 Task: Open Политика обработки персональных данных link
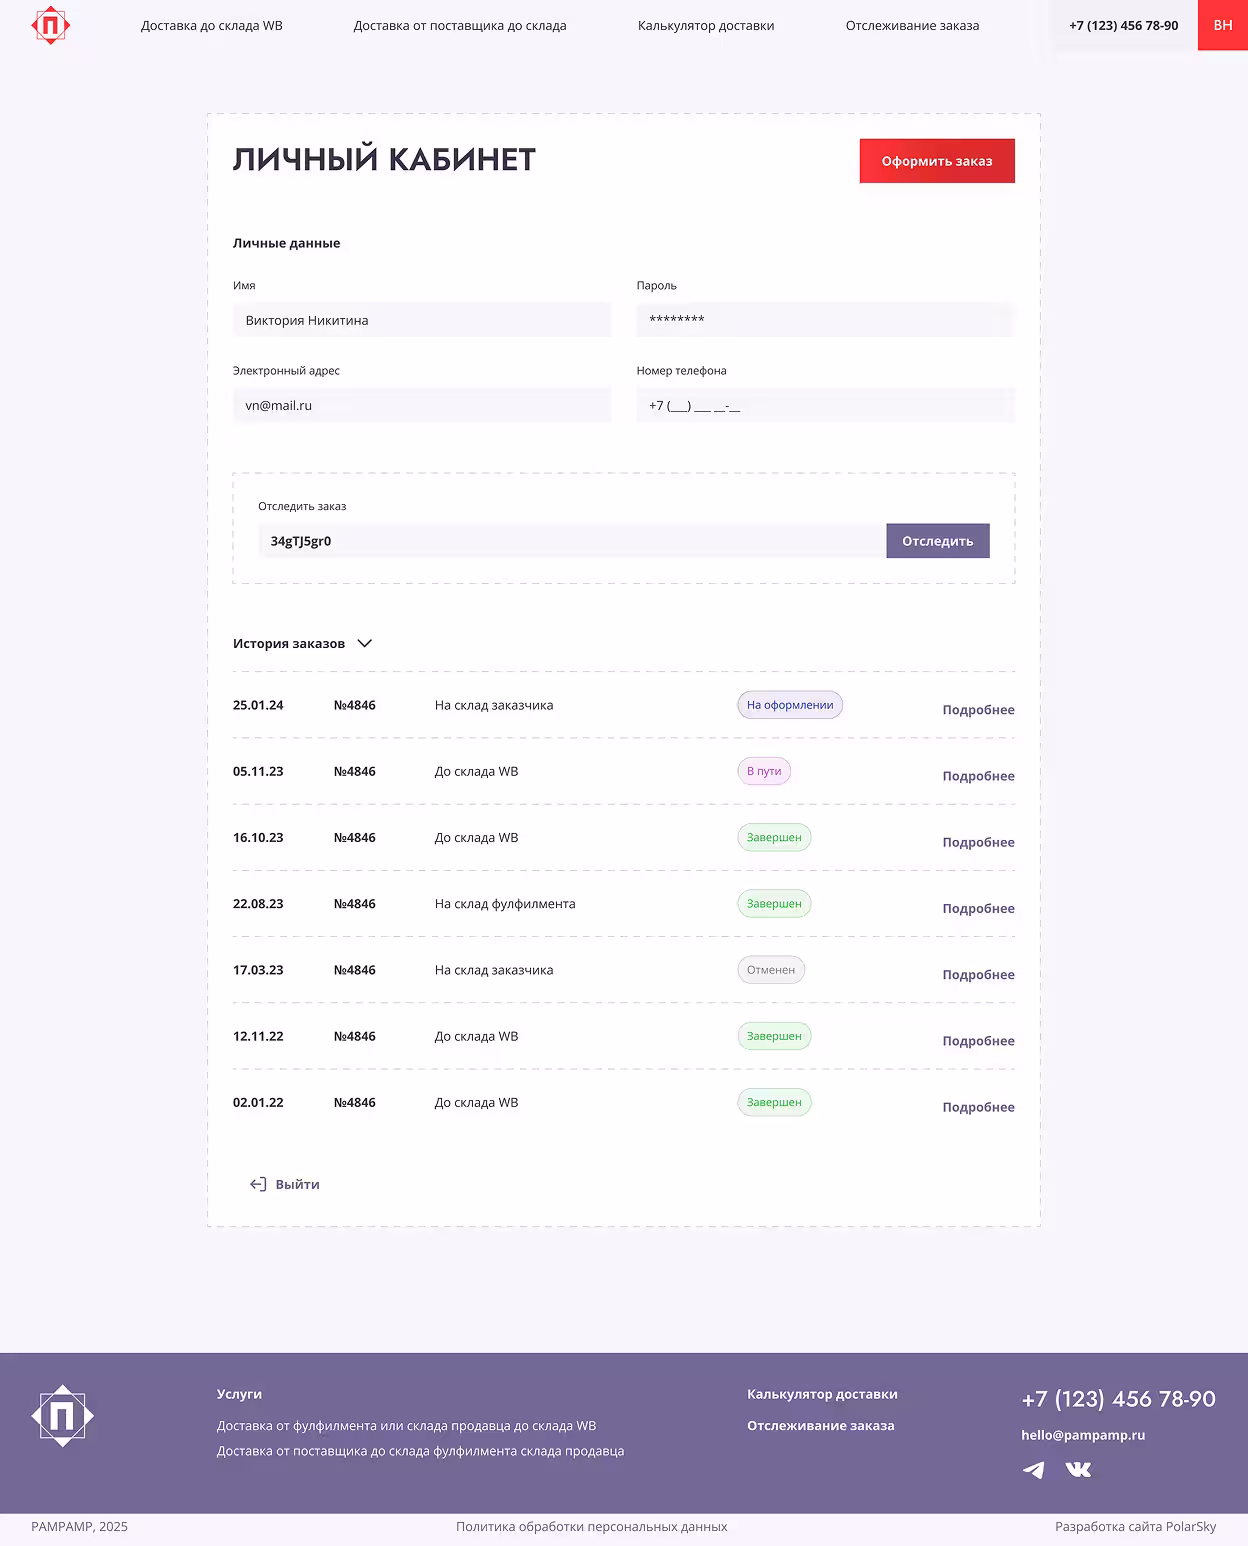point(591,1527)
